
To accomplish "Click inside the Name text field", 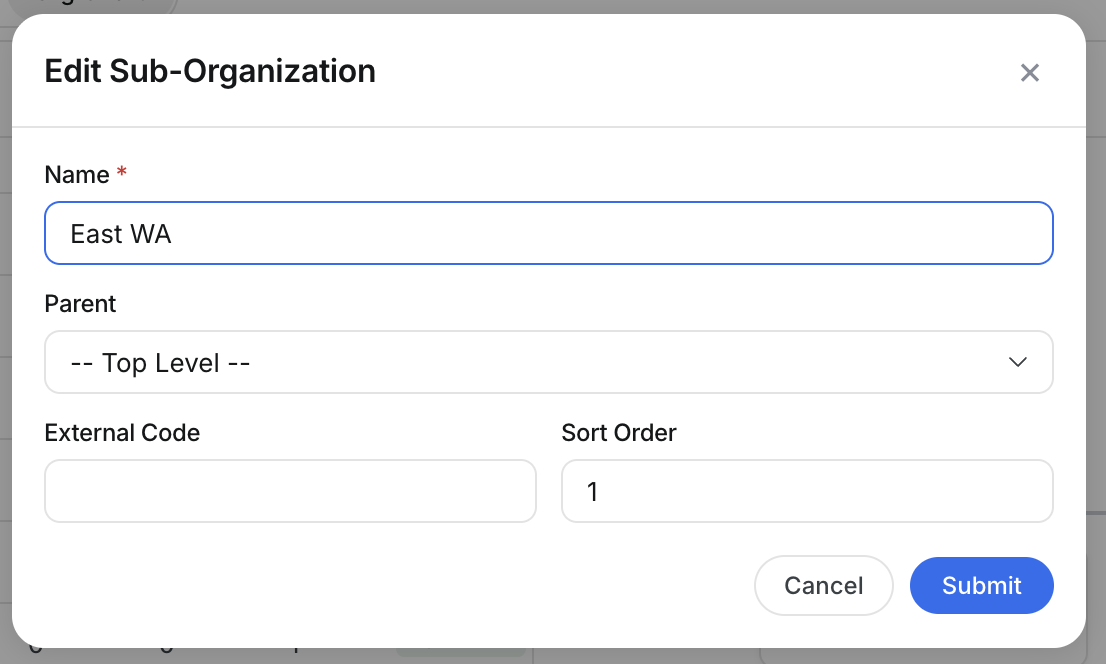I will (x=548, y=232).
